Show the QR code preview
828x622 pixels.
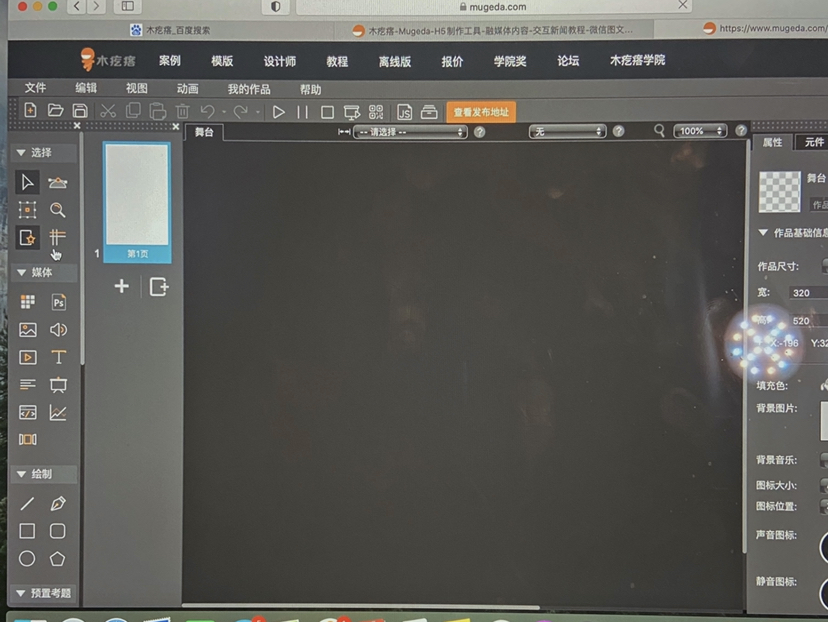click(x=376, y=112)
